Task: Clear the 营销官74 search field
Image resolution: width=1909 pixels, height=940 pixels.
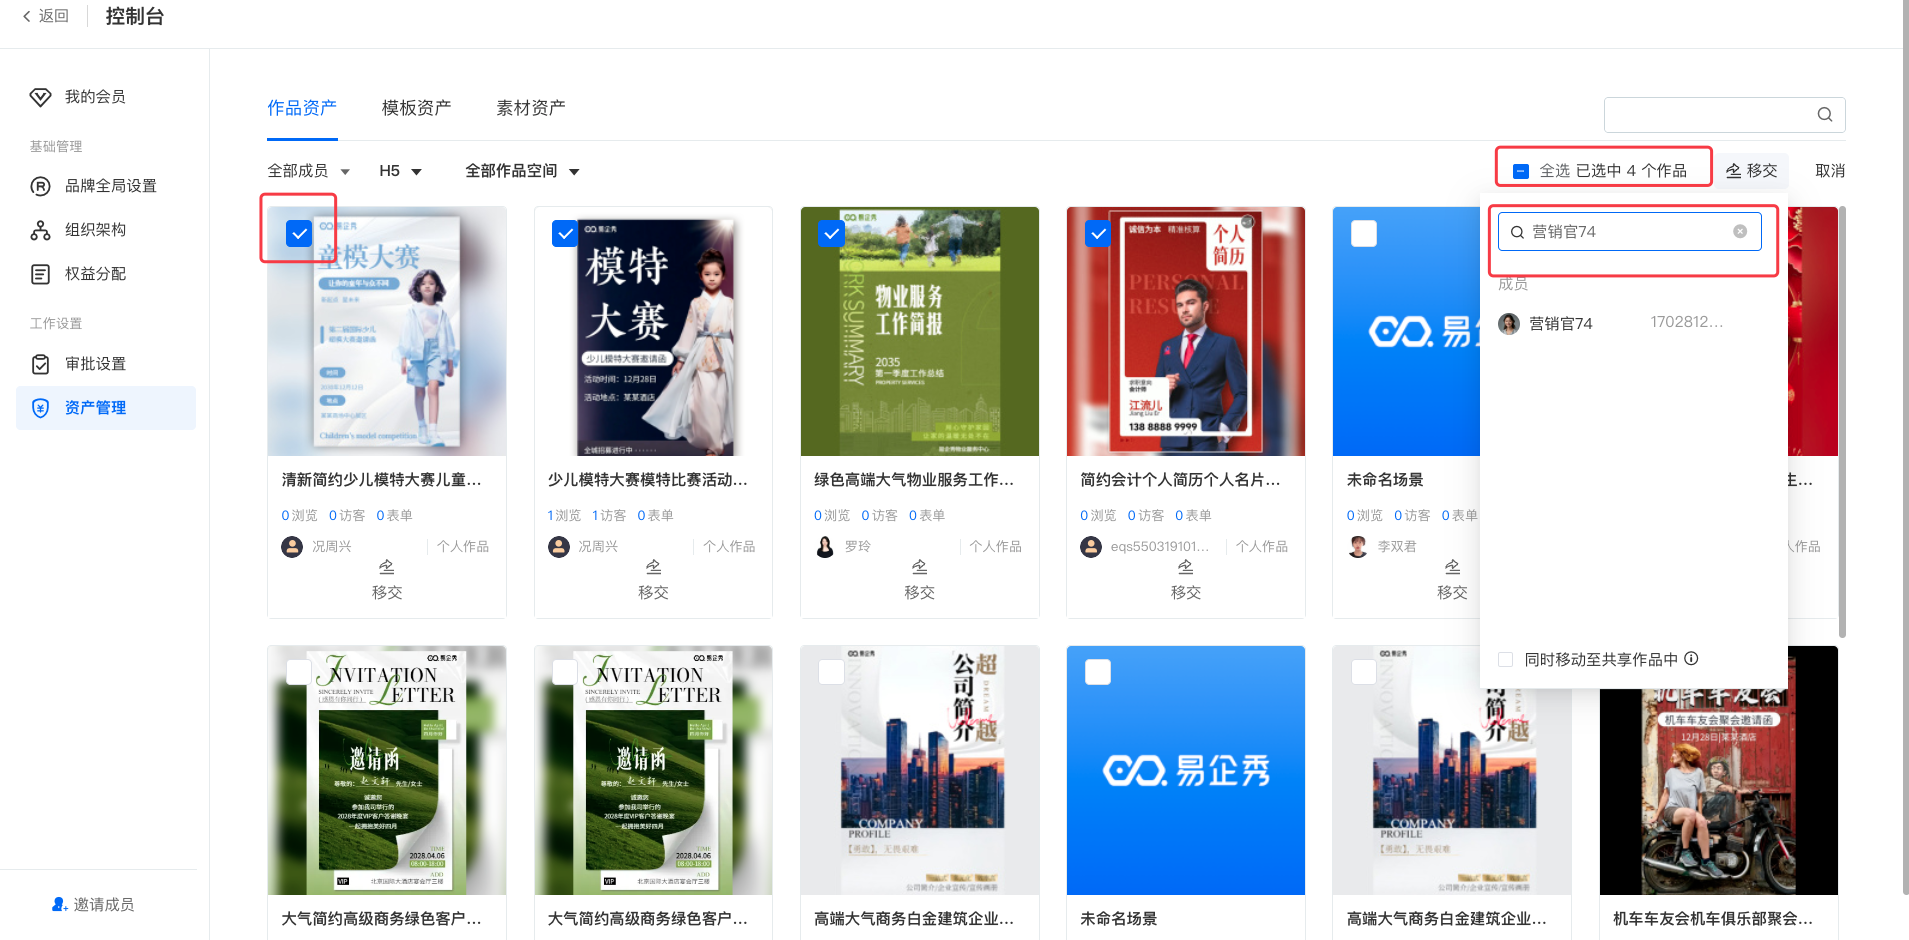Action: (x=1740, y=232)
